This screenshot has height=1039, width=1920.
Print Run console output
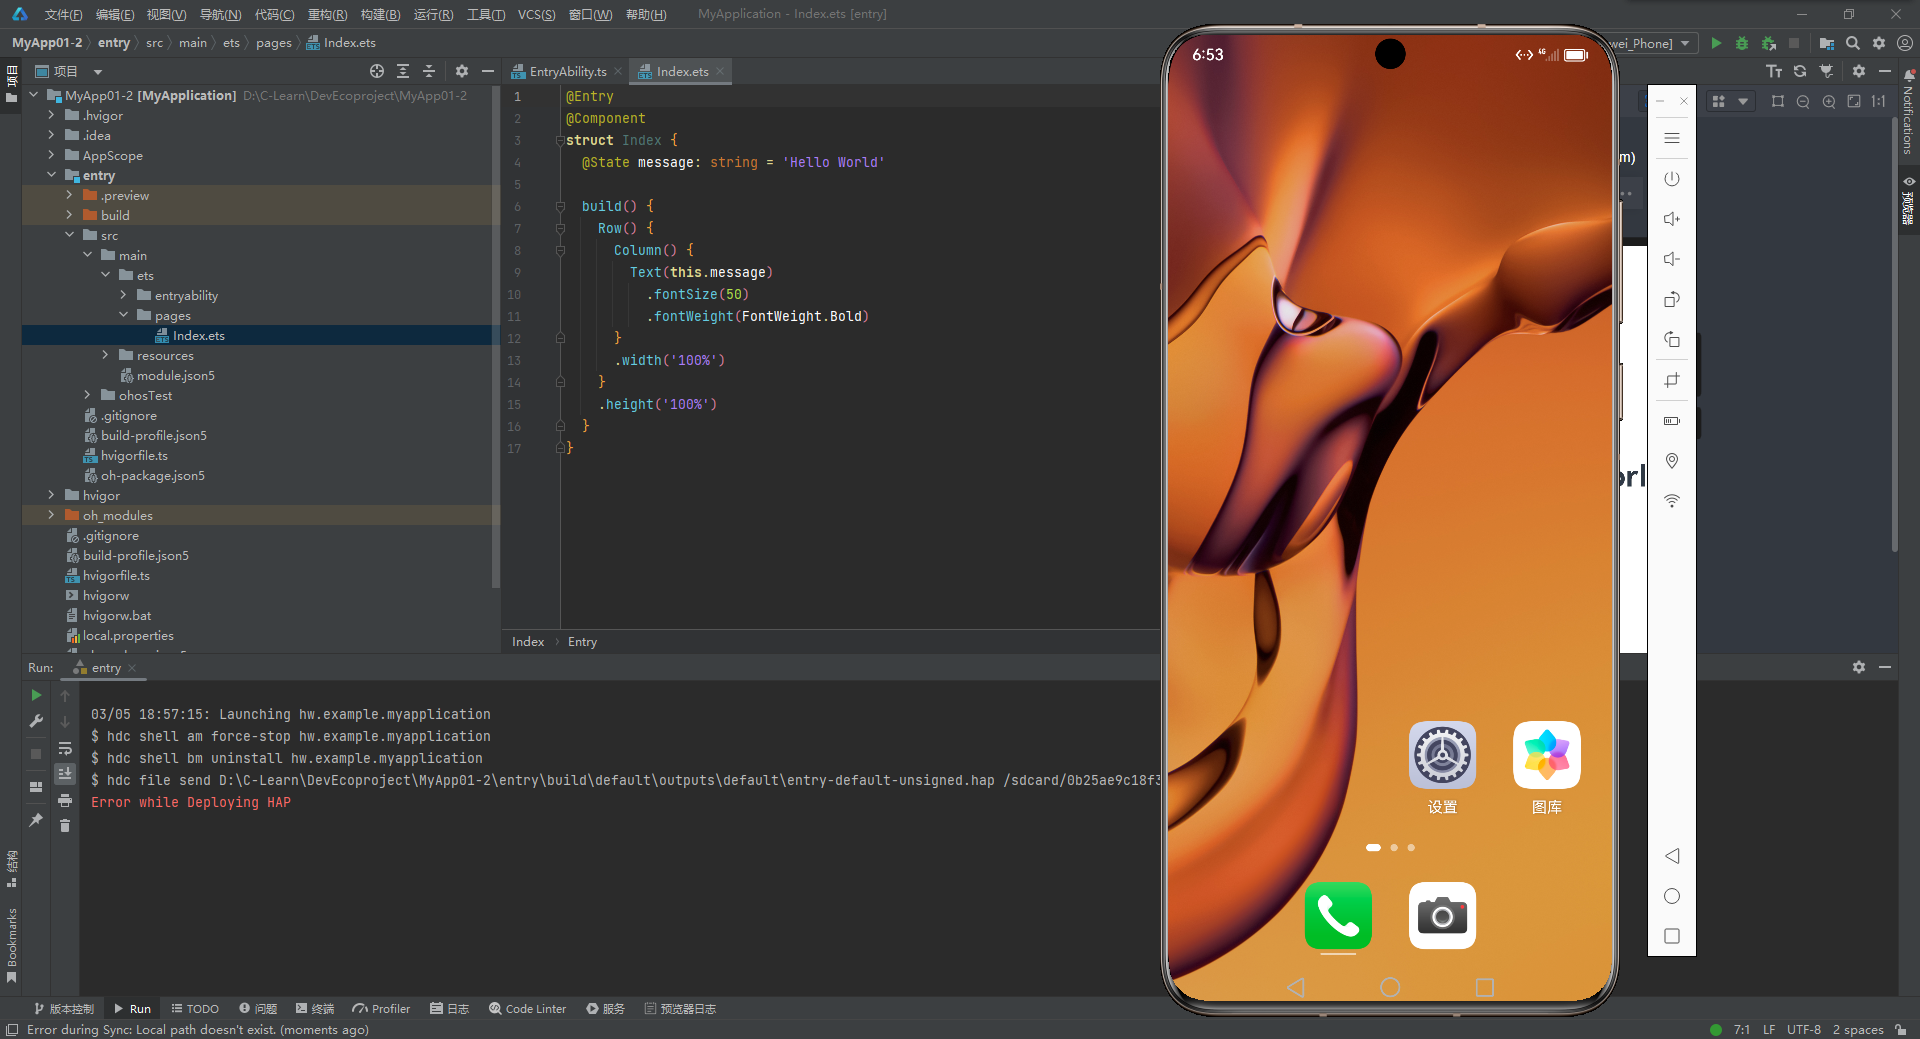point(65,800)
